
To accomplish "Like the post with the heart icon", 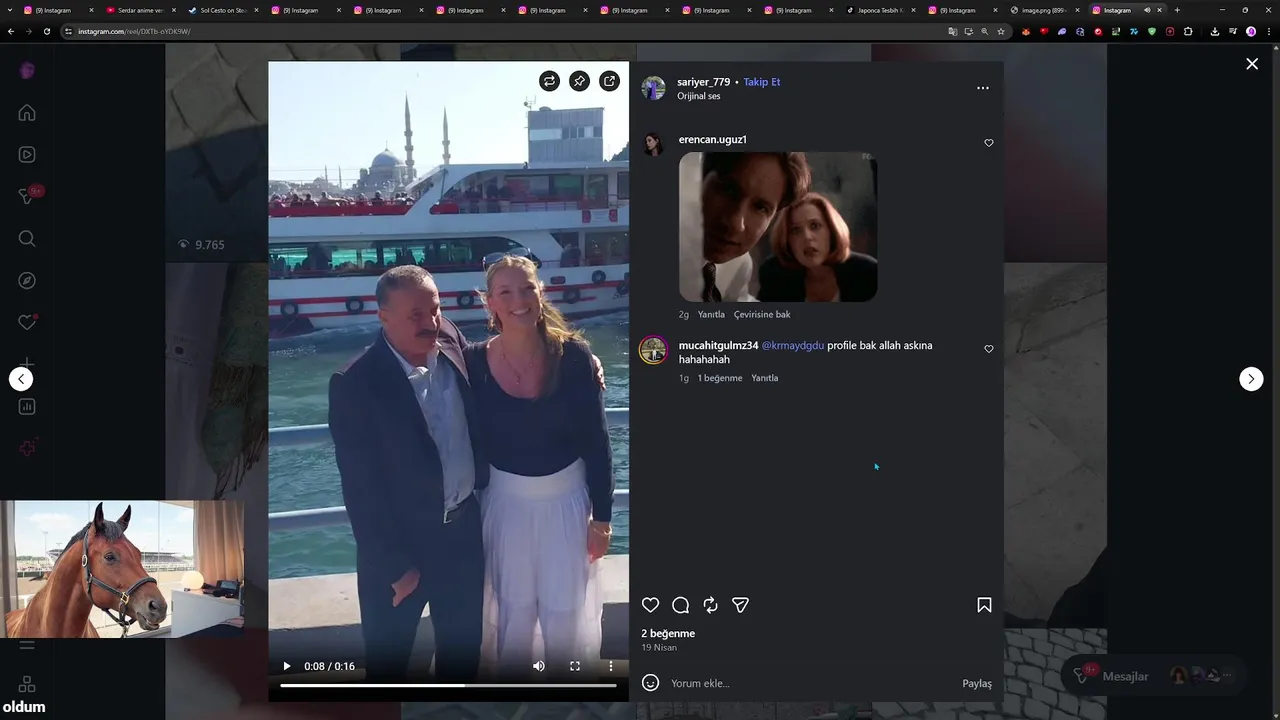I will tap(650, 605).
